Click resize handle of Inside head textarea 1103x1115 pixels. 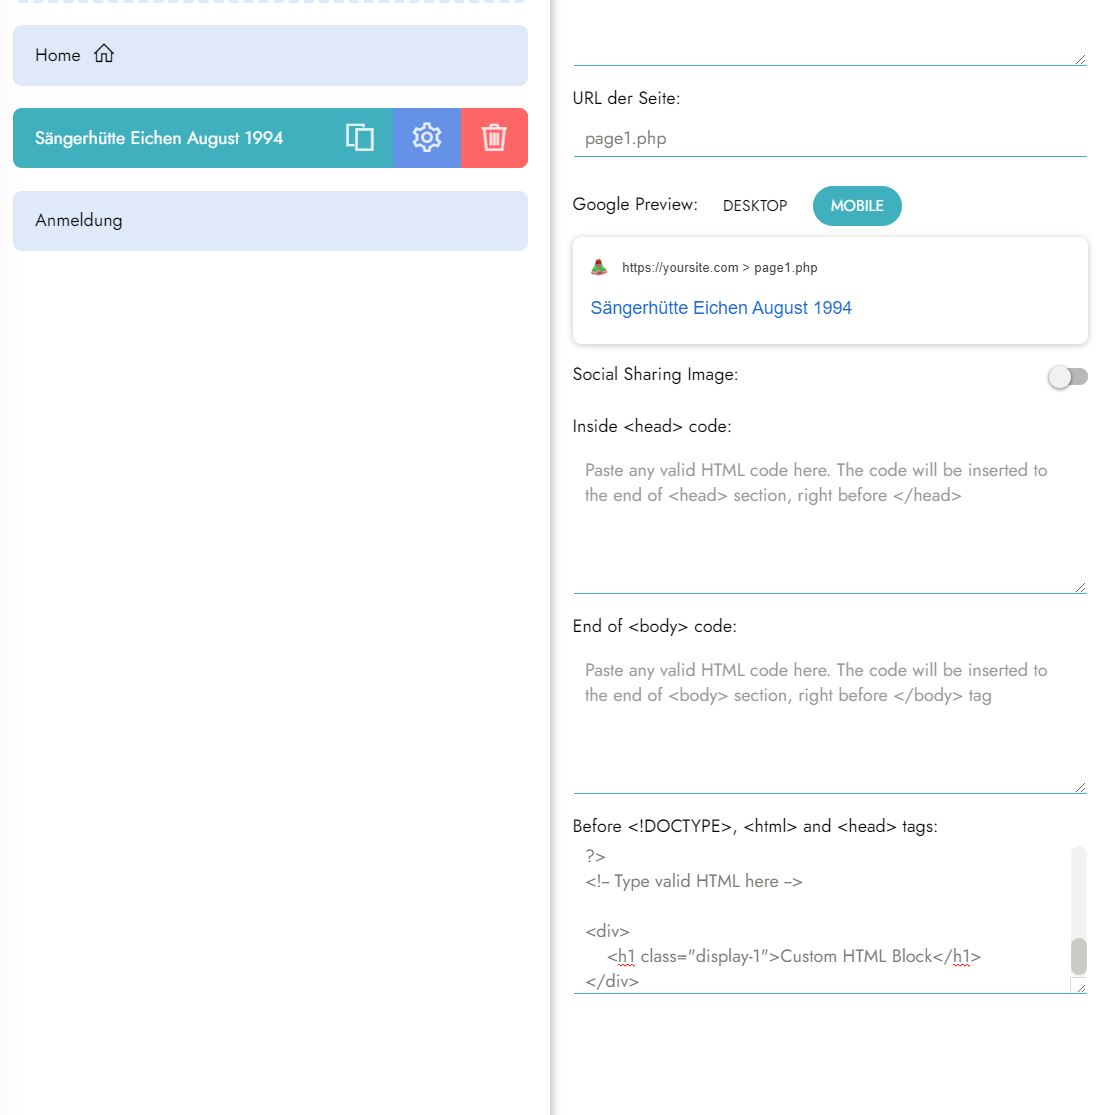(x=1080, y=587)
